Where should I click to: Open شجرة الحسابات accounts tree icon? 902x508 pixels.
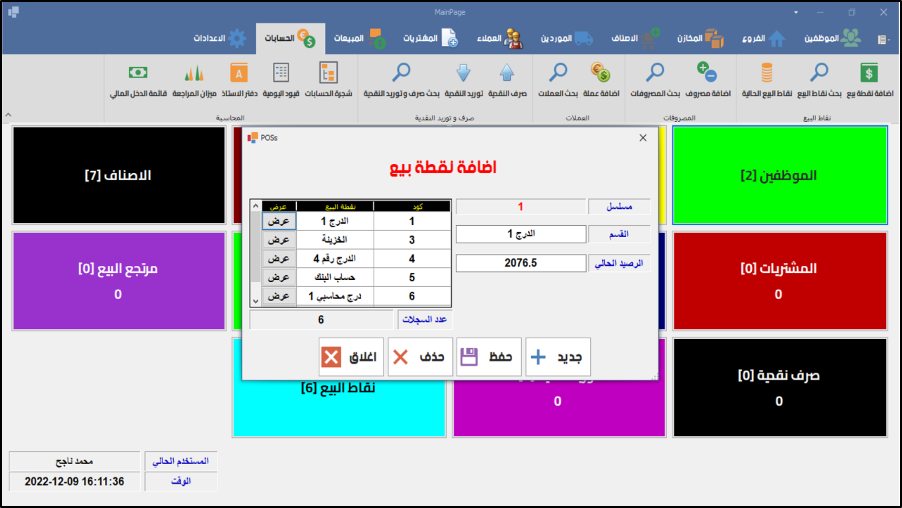point(328,73)
